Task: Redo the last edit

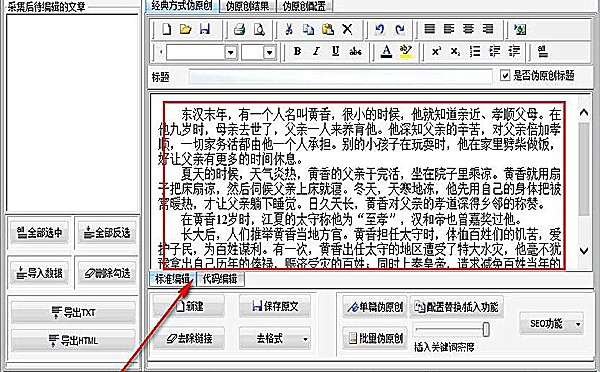Action: [x=400, y=29]
